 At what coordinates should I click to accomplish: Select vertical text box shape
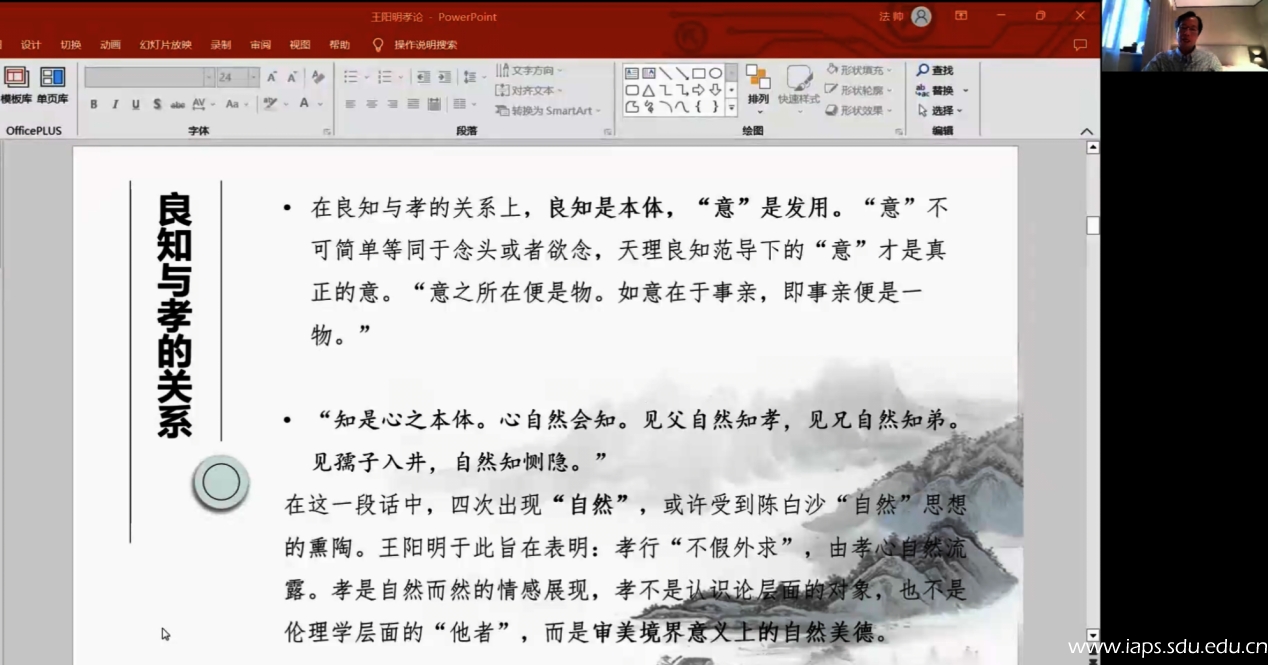tap(649, 73)
